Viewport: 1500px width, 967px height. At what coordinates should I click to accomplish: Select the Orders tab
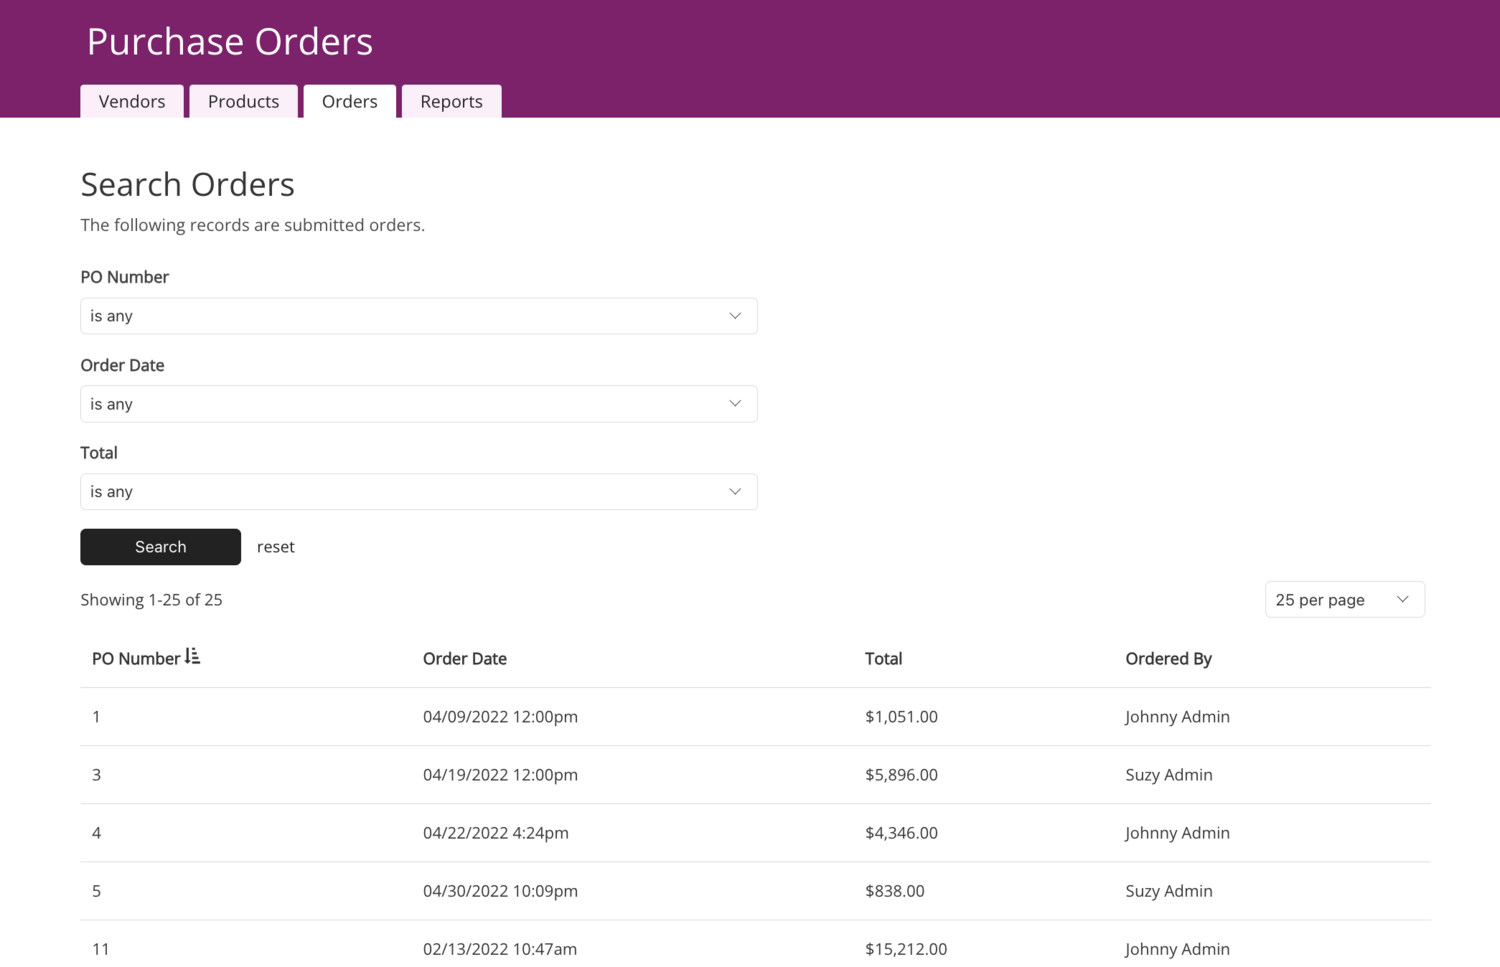pos(349,102)
